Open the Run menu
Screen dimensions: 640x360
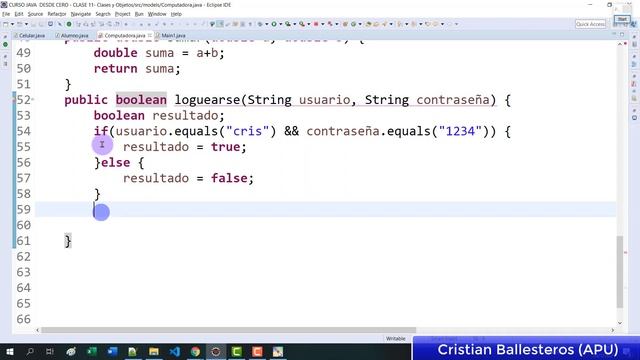[139, 14]
